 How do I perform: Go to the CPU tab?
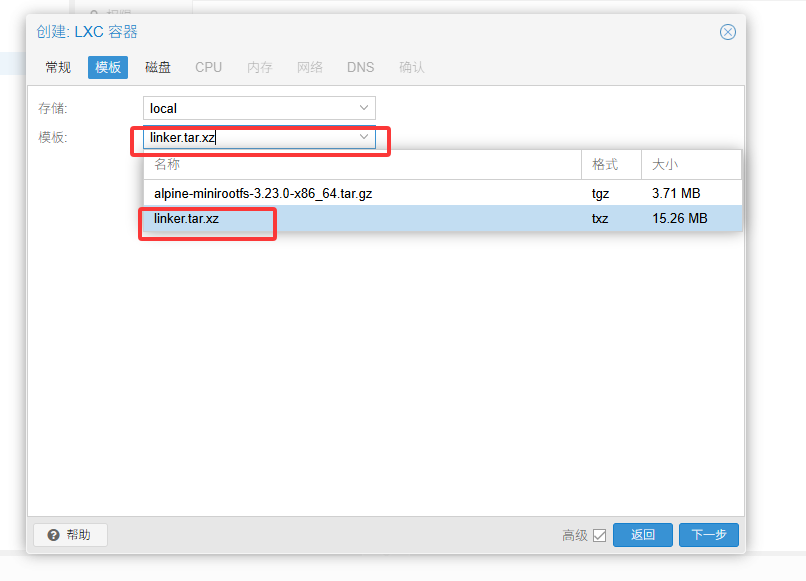click(x=209, y=67)
